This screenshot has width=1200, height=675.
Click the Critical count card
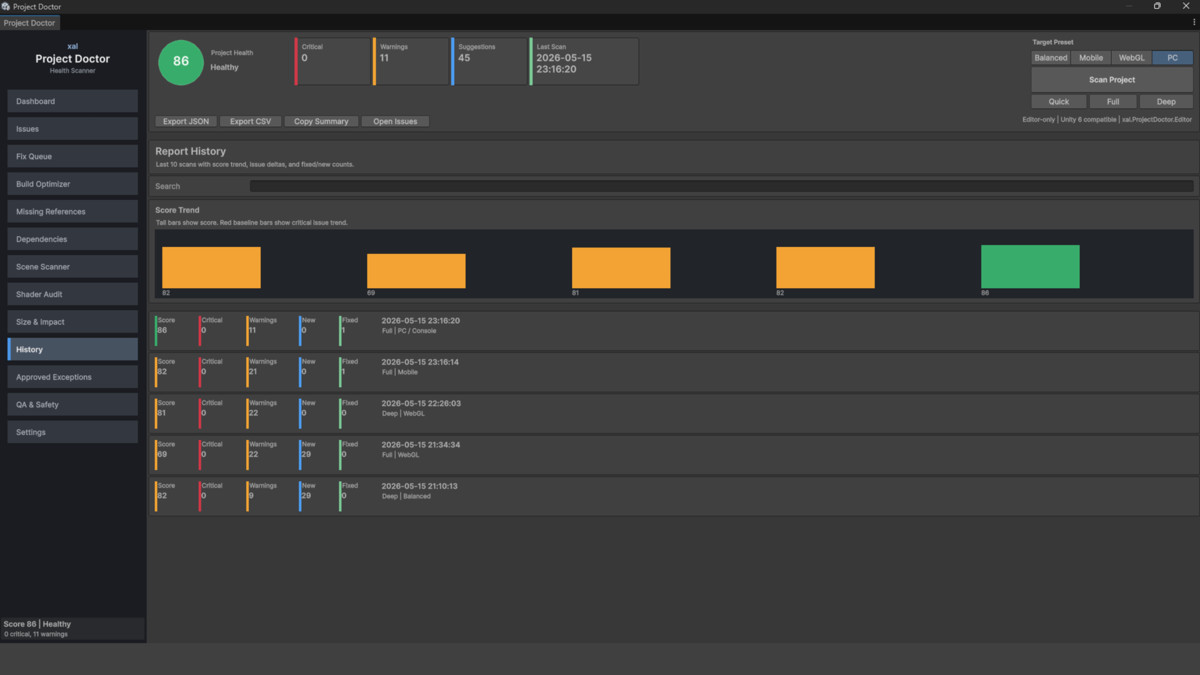click(332, 61)
